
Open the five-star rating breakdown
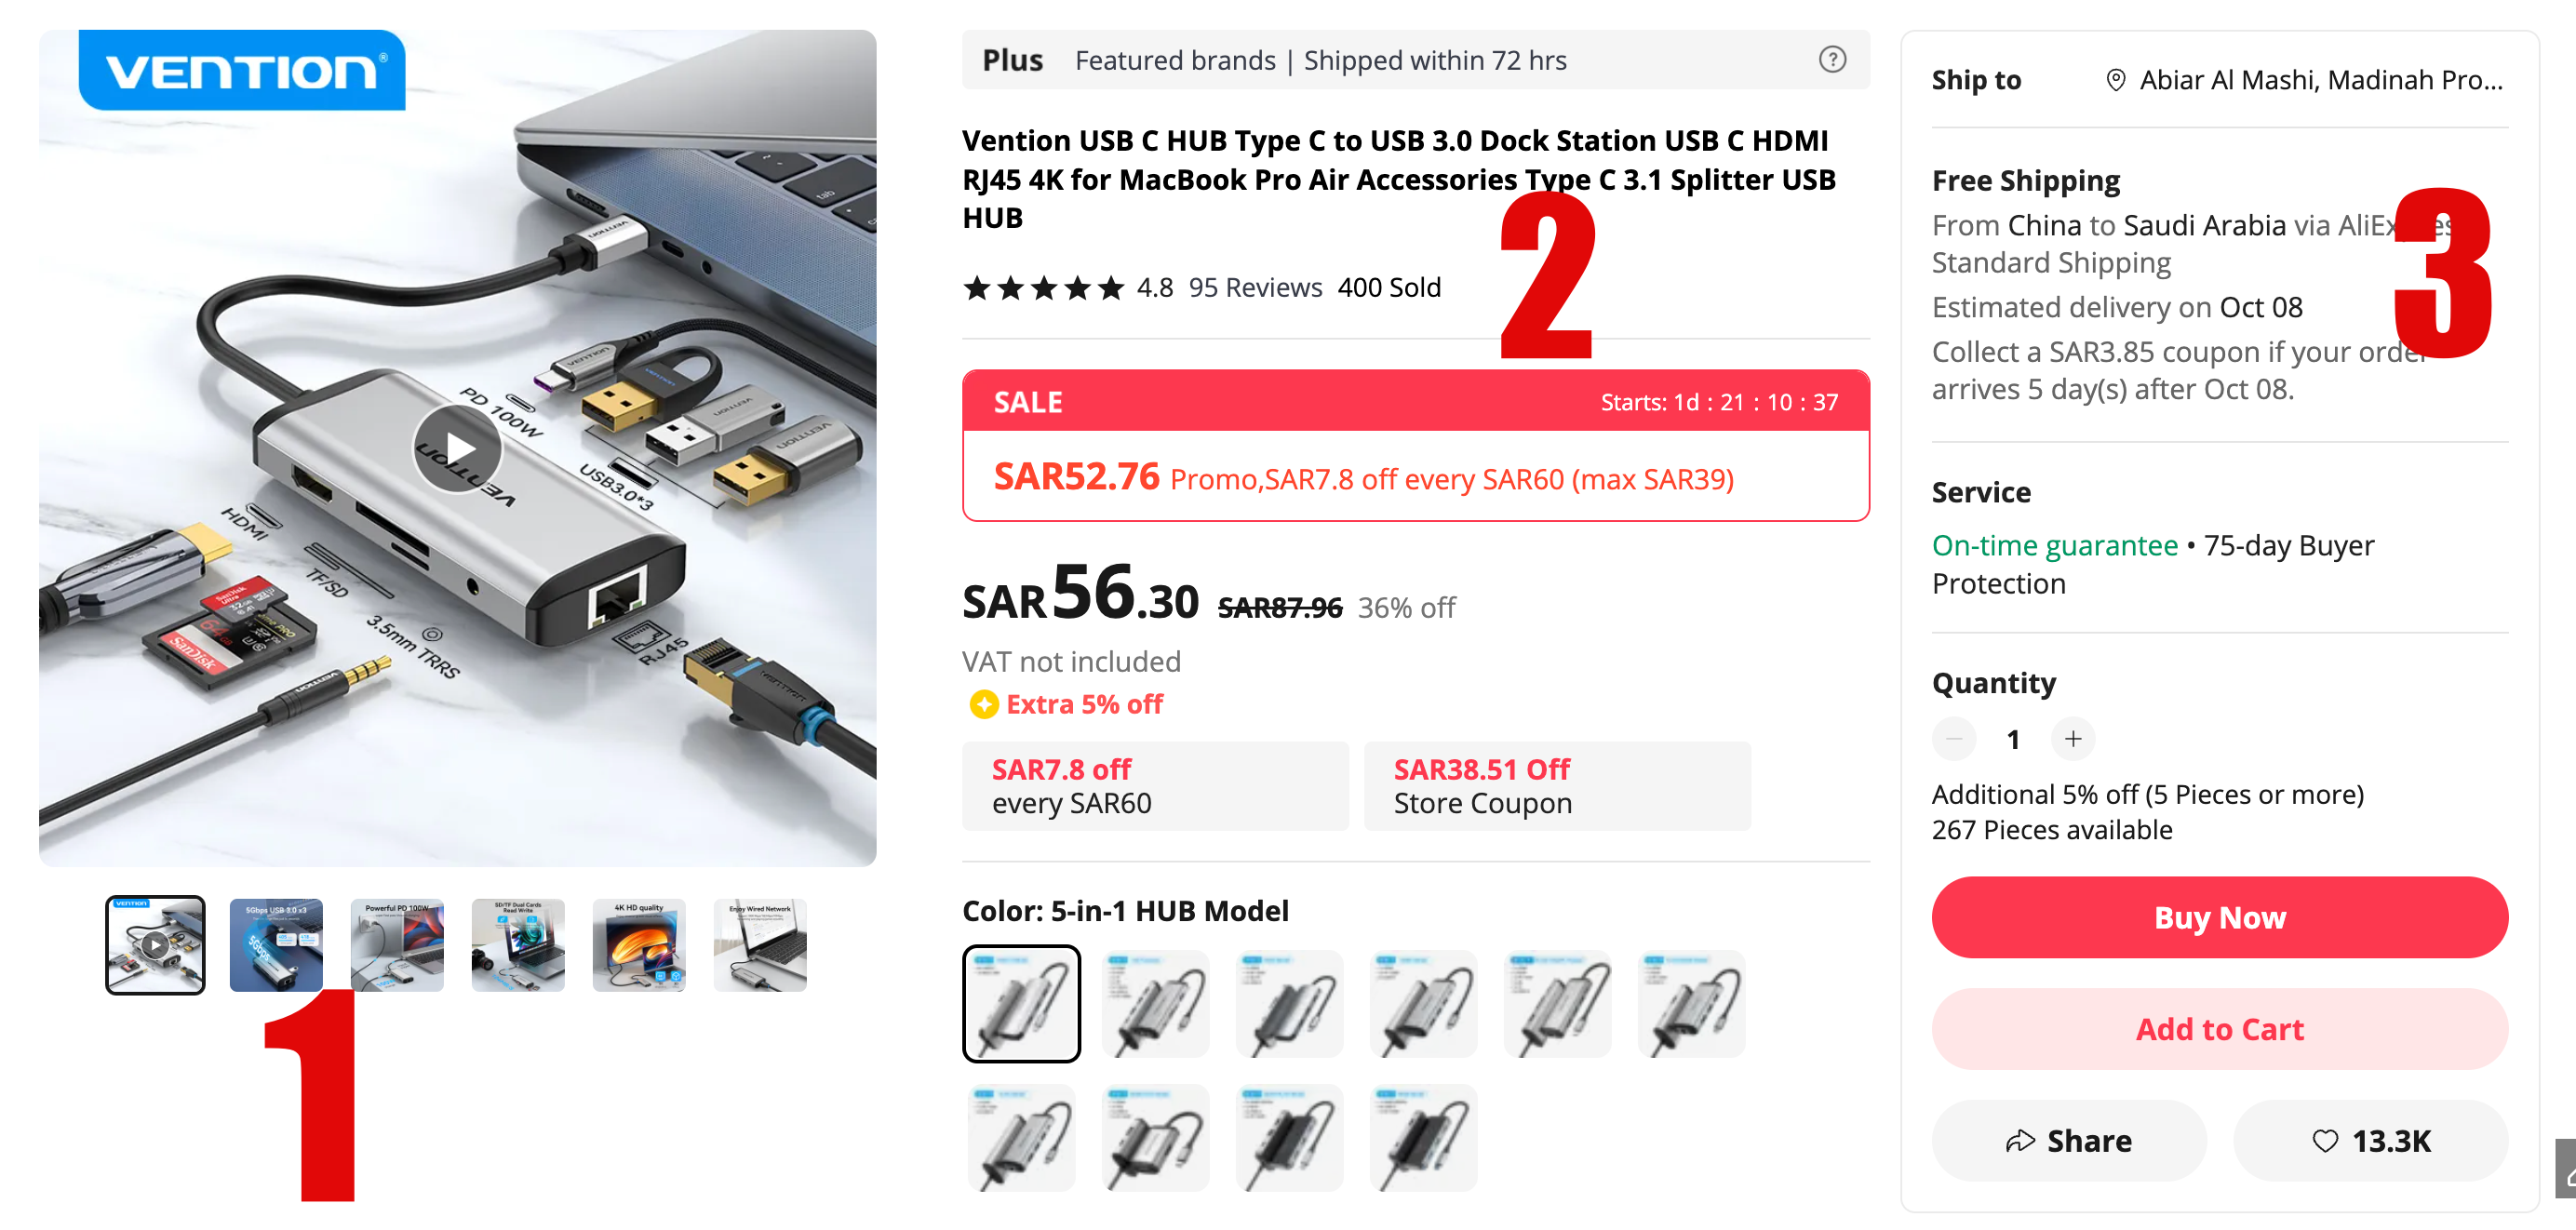point(1043,288)
